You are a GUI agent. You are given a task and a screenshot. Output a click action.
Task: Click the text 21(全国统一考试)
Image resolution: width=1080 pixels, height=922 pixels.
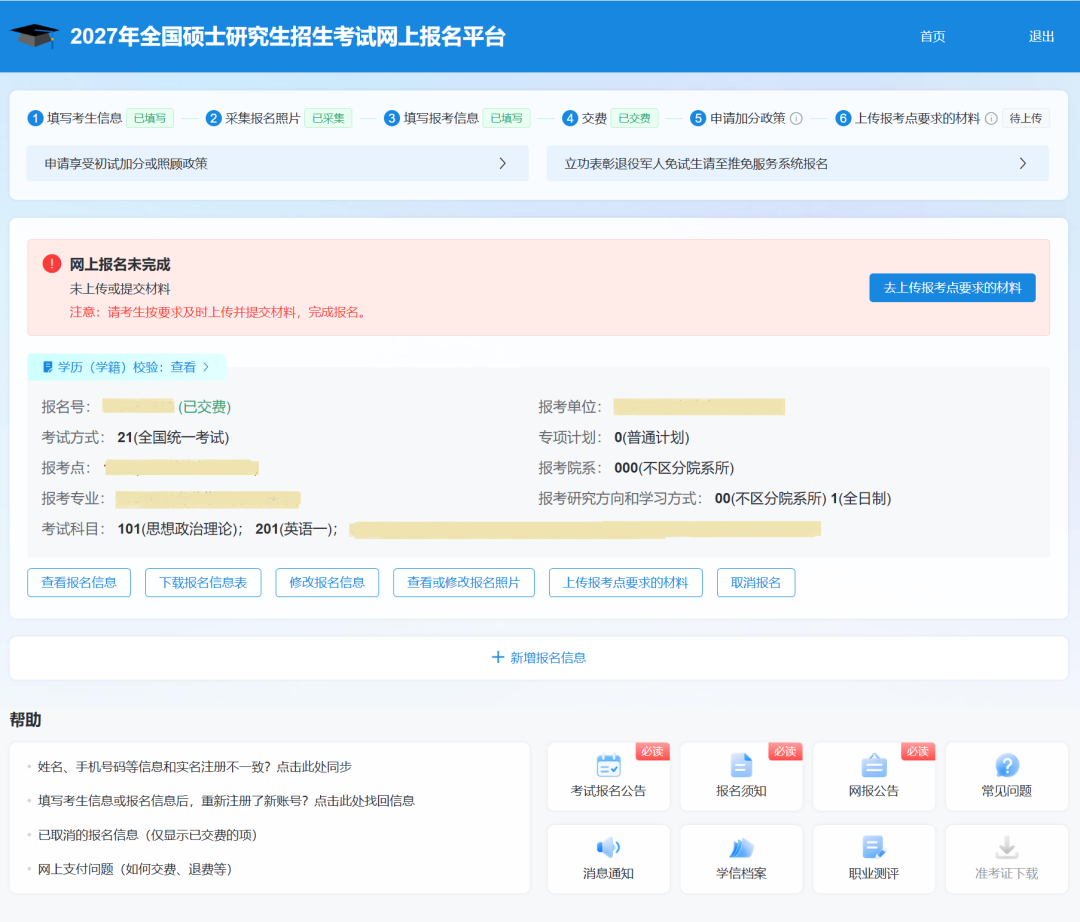[x=174, y=437]
